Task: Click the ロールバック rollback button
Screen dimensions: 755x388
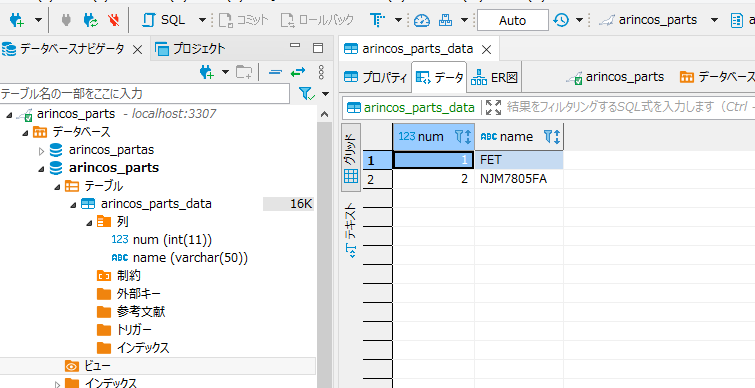Action: [317, 20]
